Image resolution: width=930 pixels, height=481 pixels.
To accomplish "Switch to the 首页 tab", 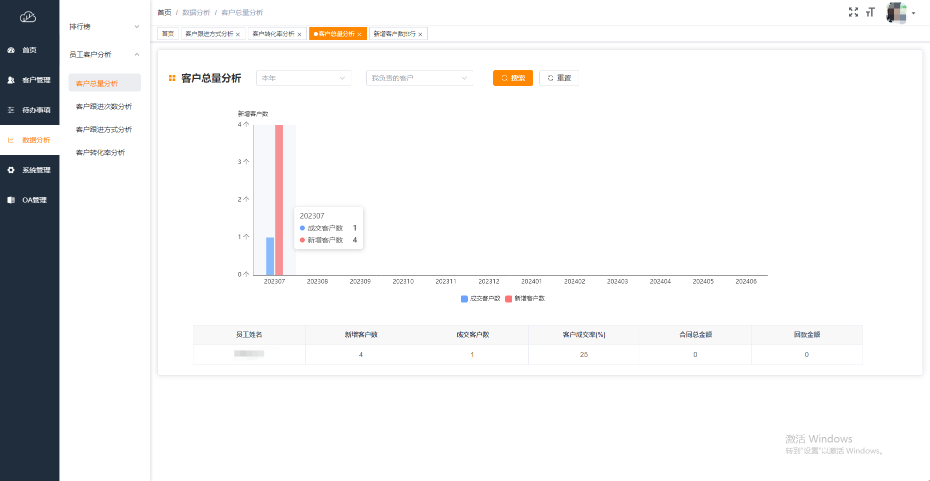I will pyautogui.click(x=167, y=34).
